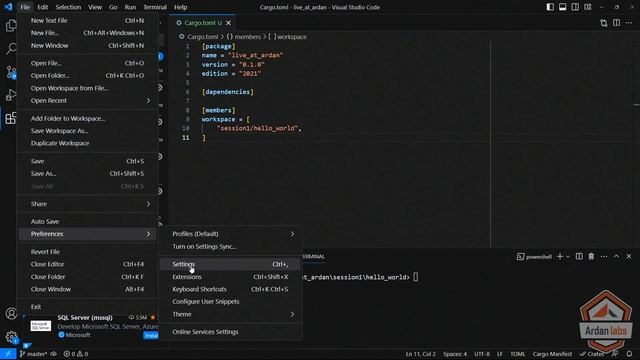
Task: Open the Terminal menu
Action: pyautogui.click(x=155, y=7)
